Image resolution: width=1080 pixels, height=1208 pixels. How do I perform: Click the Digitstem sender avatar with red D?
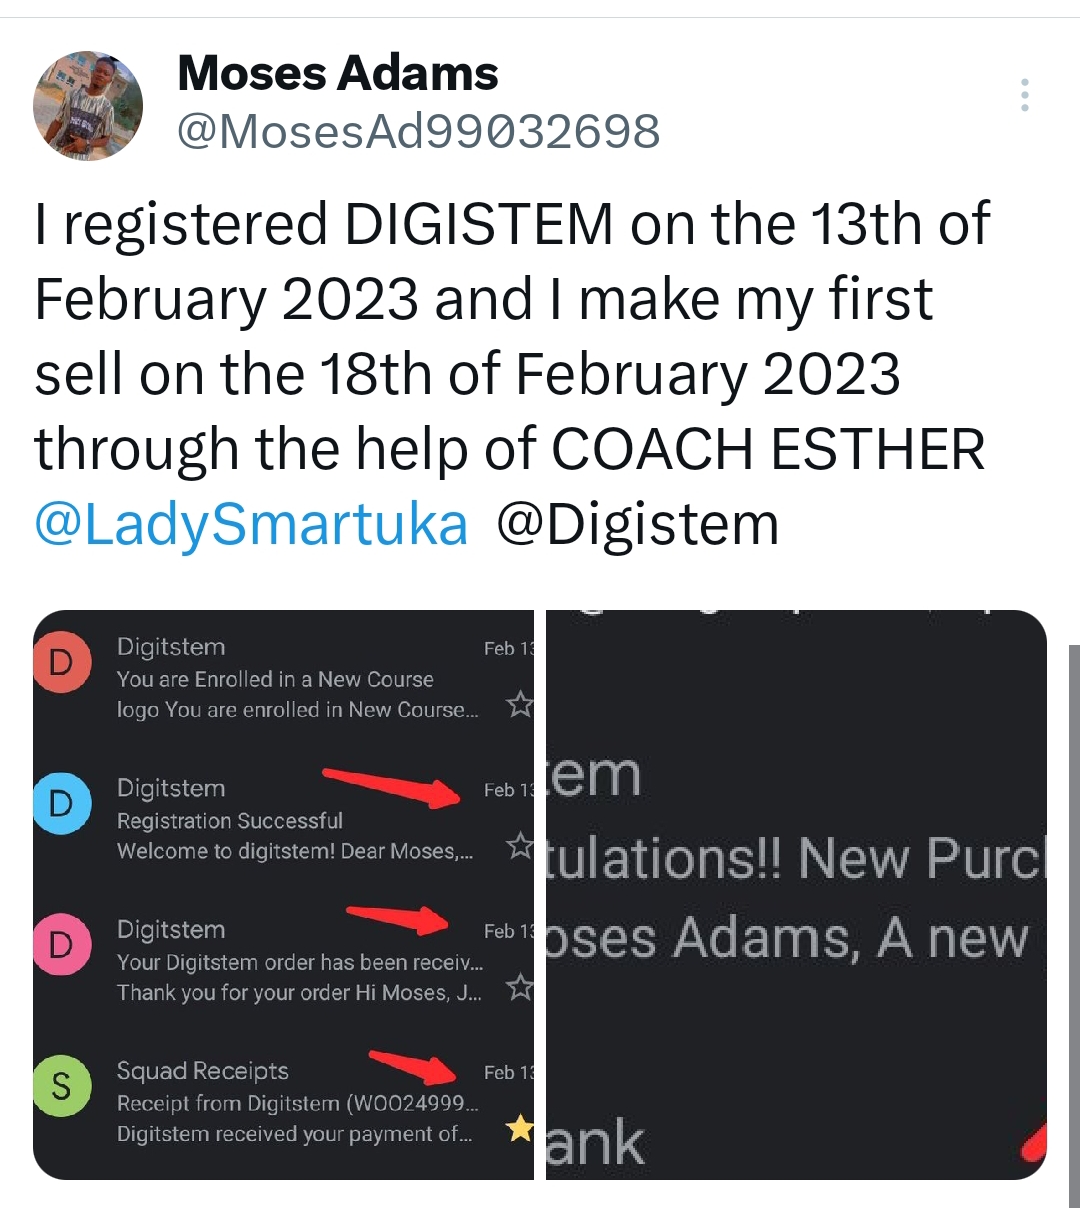click(61, 661)
